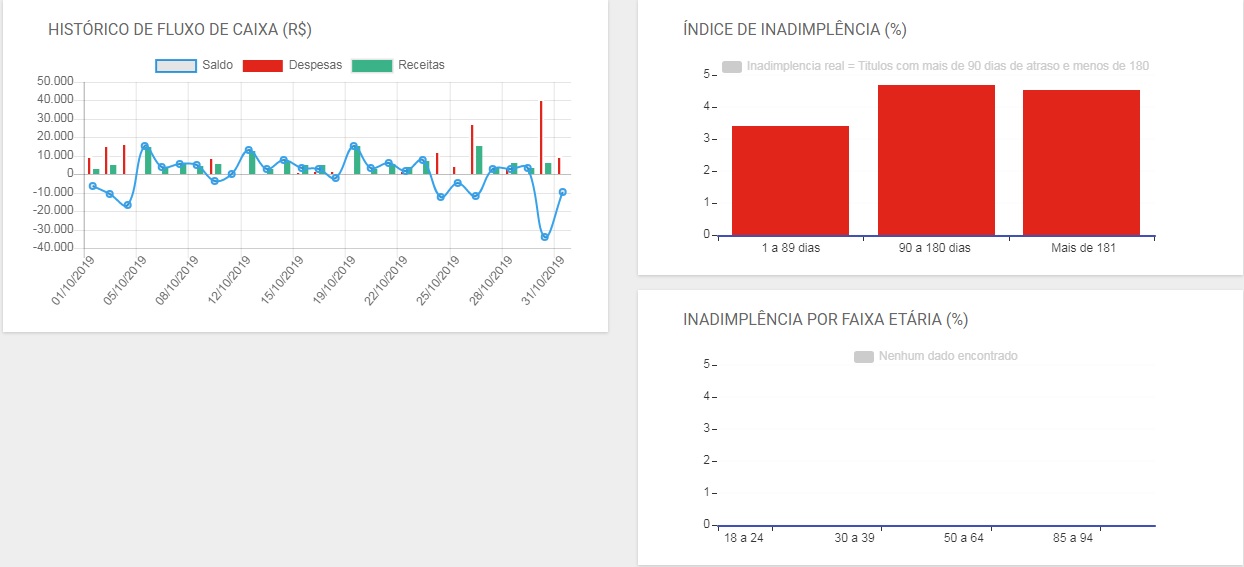Screen dimensions: 1244x567
Task: Toggle the Saldo legend series
Action: click(x=216, y=65)
